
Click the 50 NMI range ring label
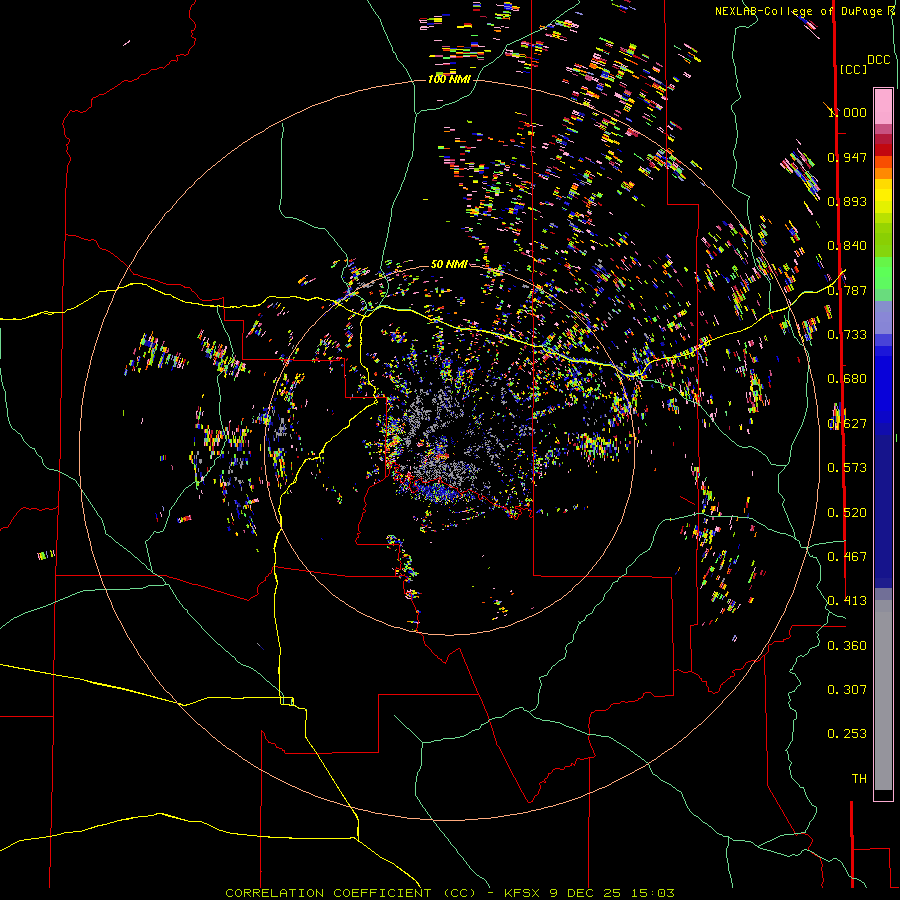coord(449,264)
